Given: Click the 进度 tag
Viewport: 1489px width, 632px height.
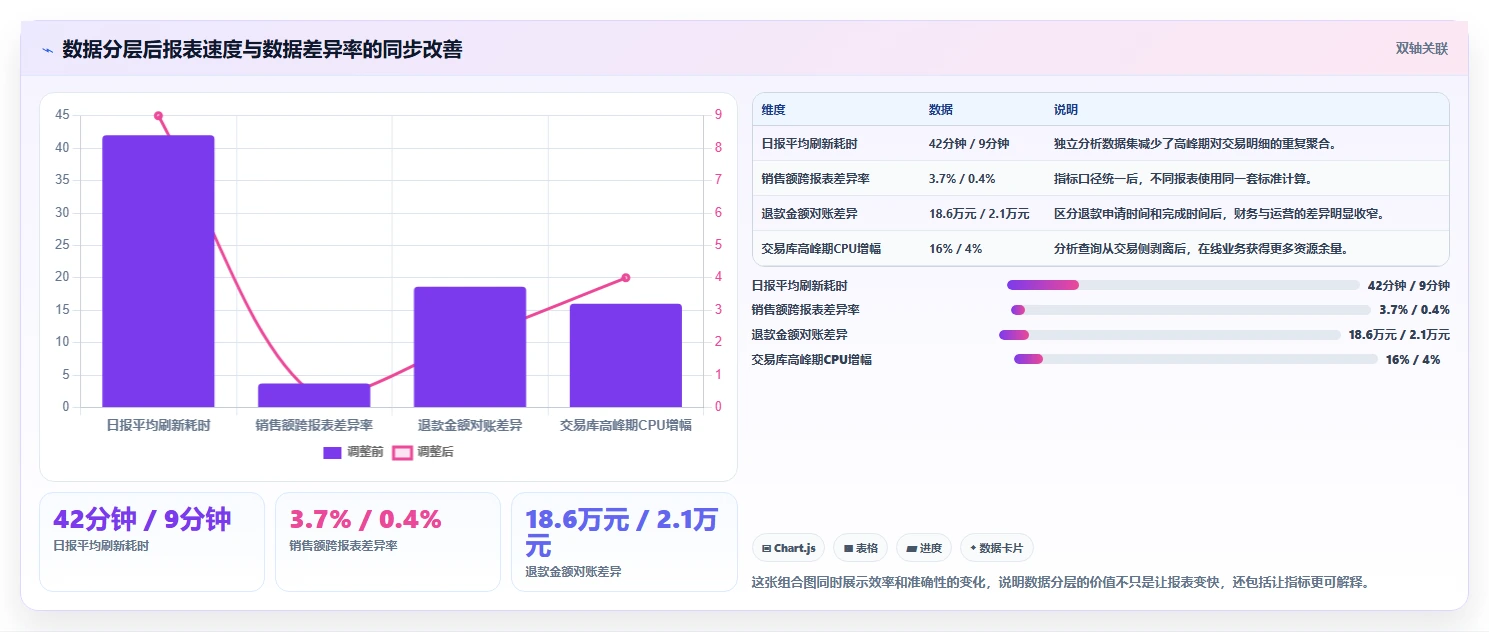Looking at the screenshot, I should (924, 548).
